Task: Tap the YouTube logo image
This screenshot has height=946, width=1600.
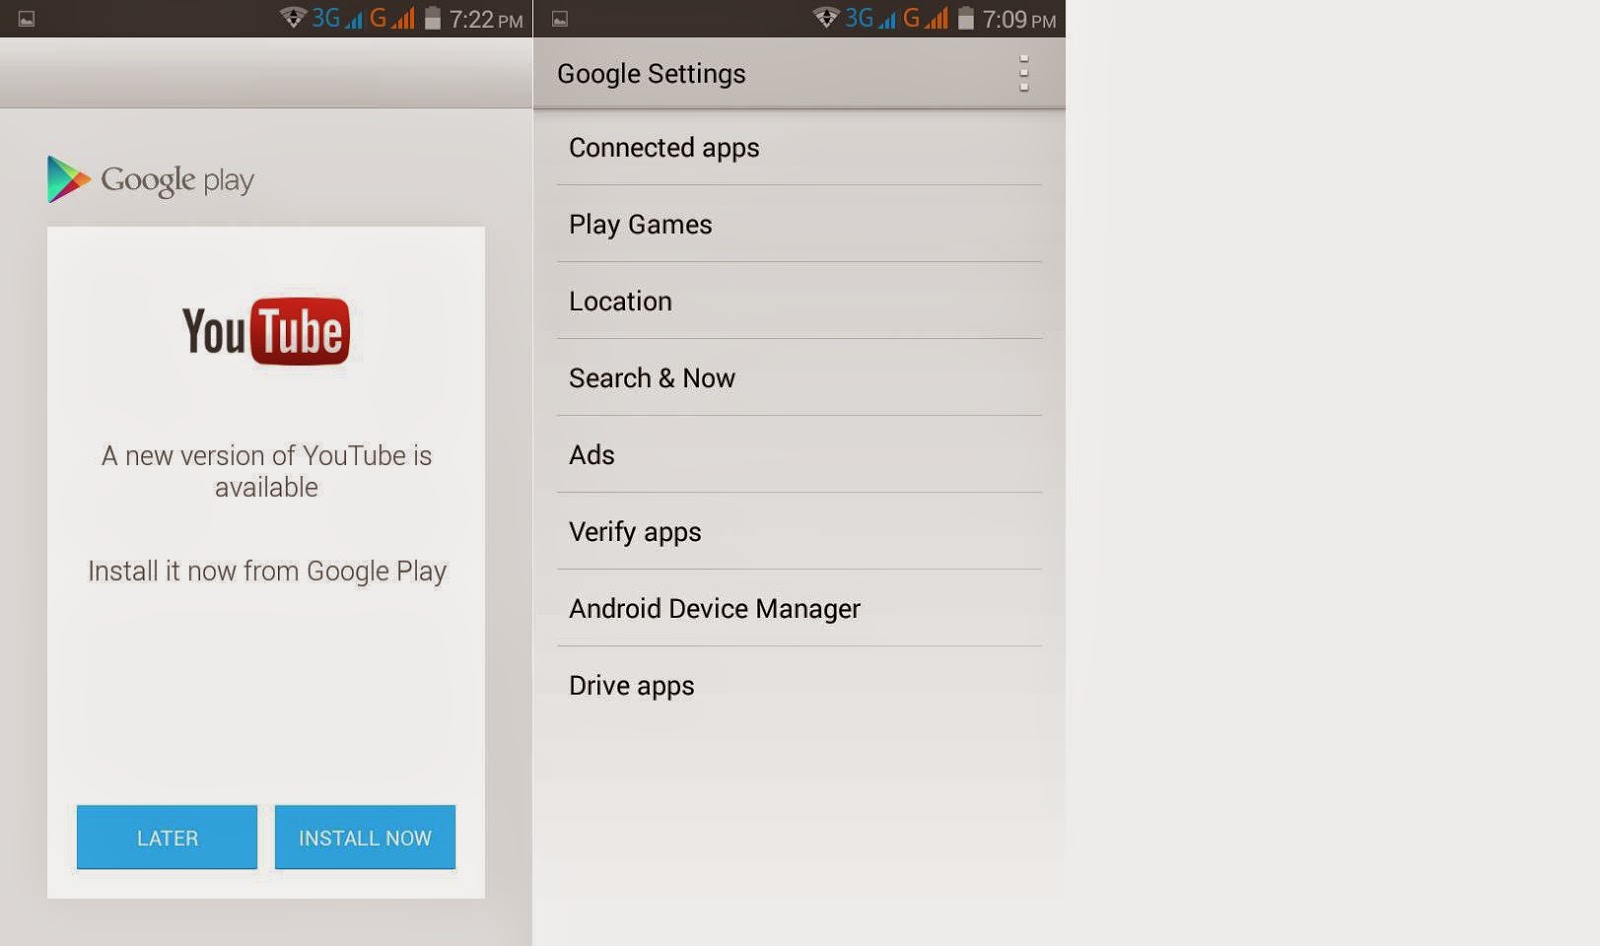Action: point(266,331)
